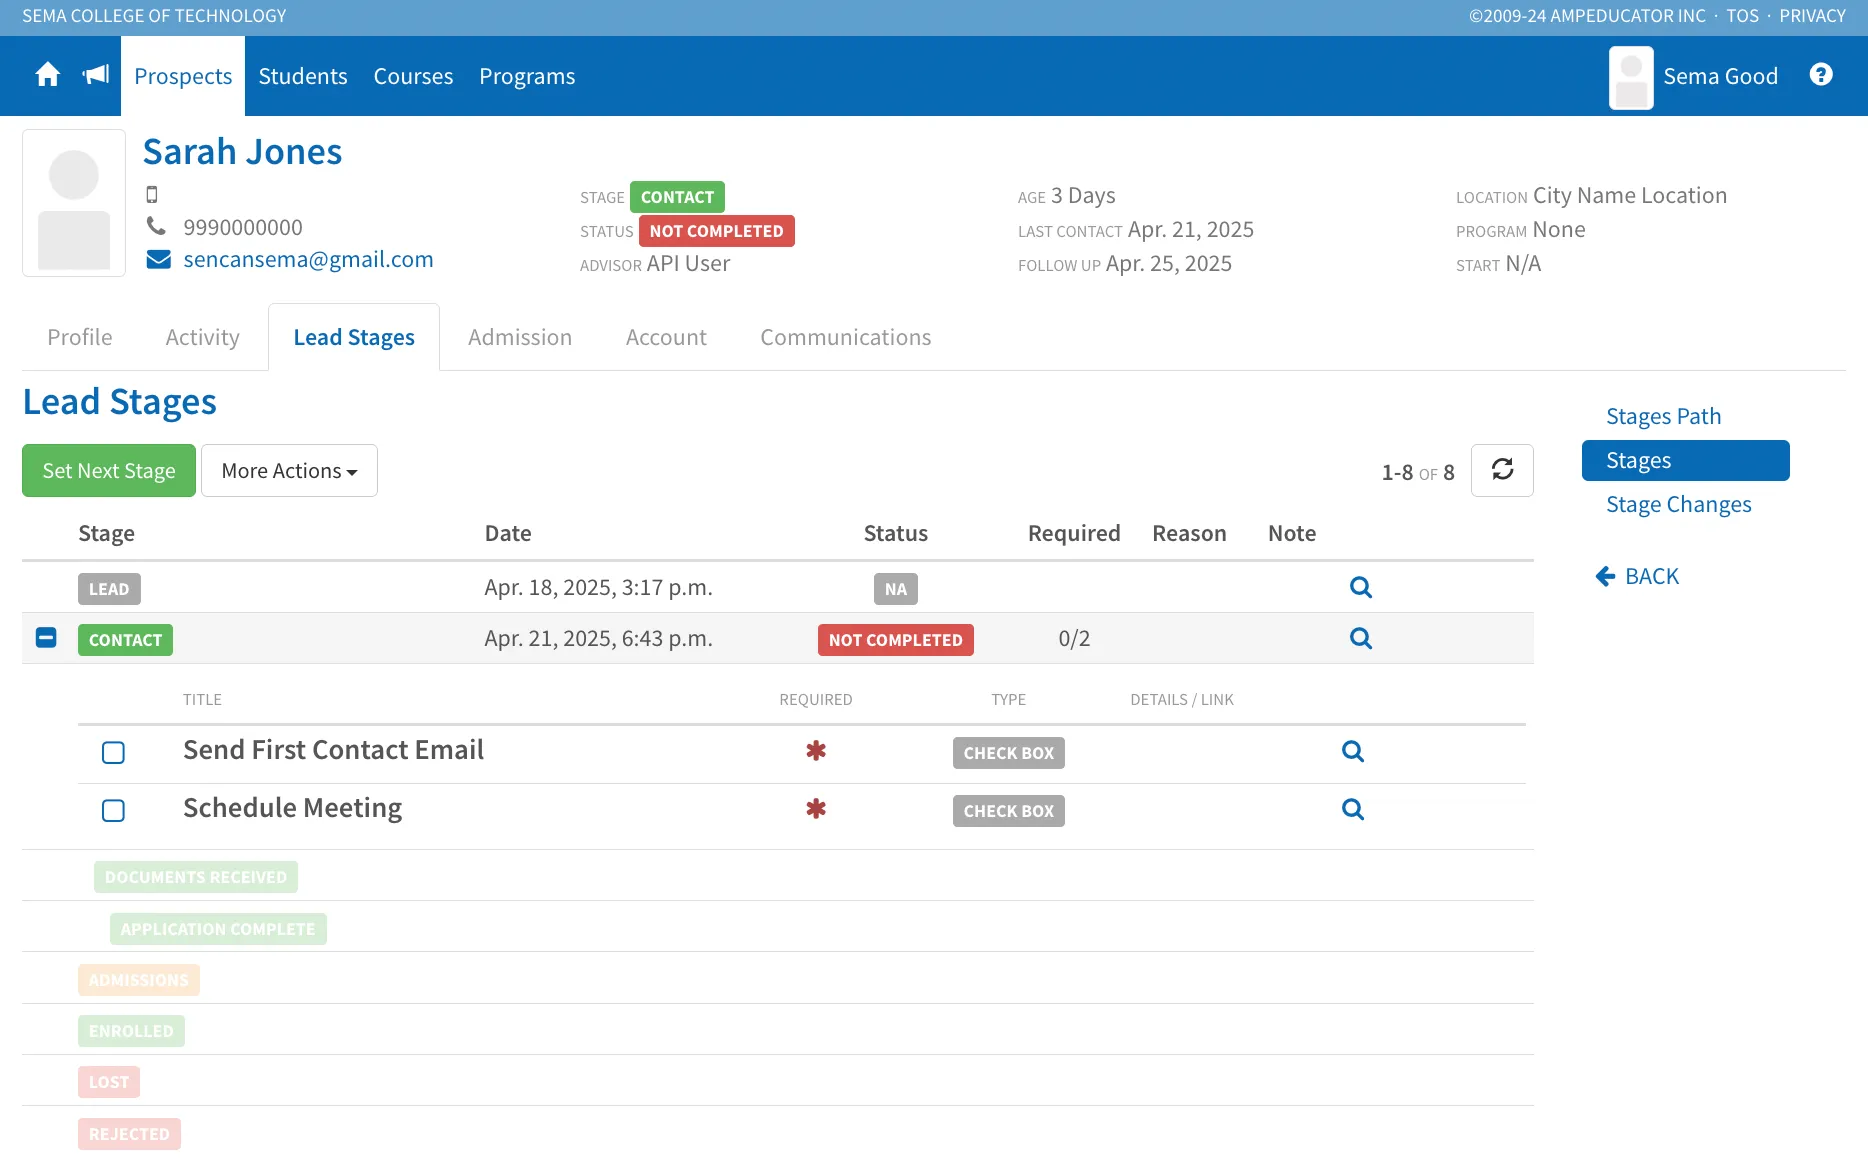Open the Communications tab
This screenshot has width=1868, height=1172.
[846, 337]
